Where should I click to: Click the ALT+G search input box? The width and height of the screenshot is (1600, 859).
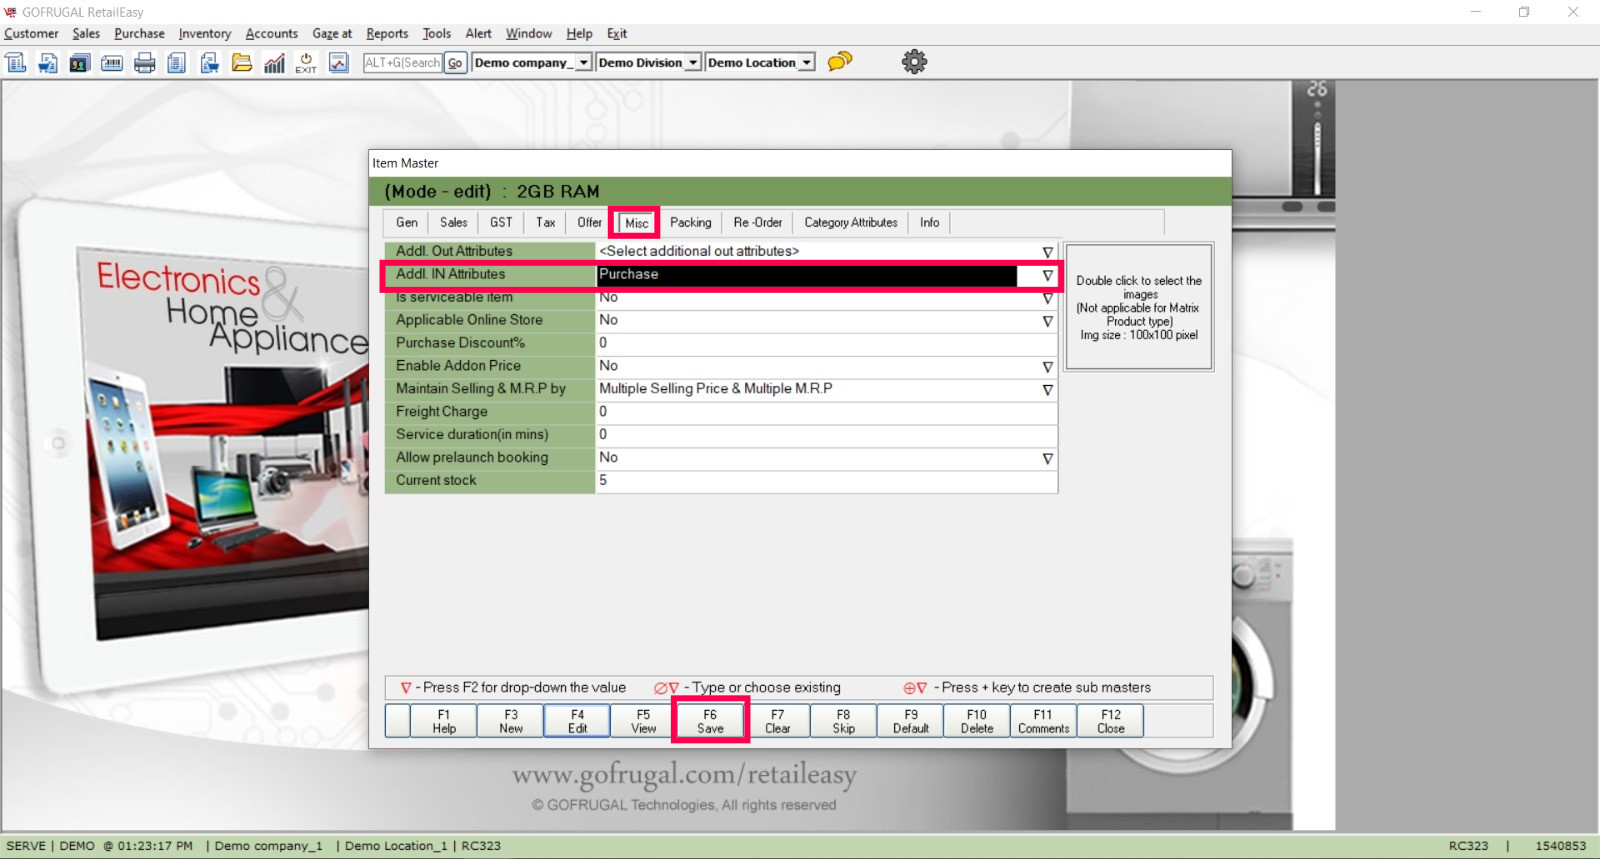403,63
